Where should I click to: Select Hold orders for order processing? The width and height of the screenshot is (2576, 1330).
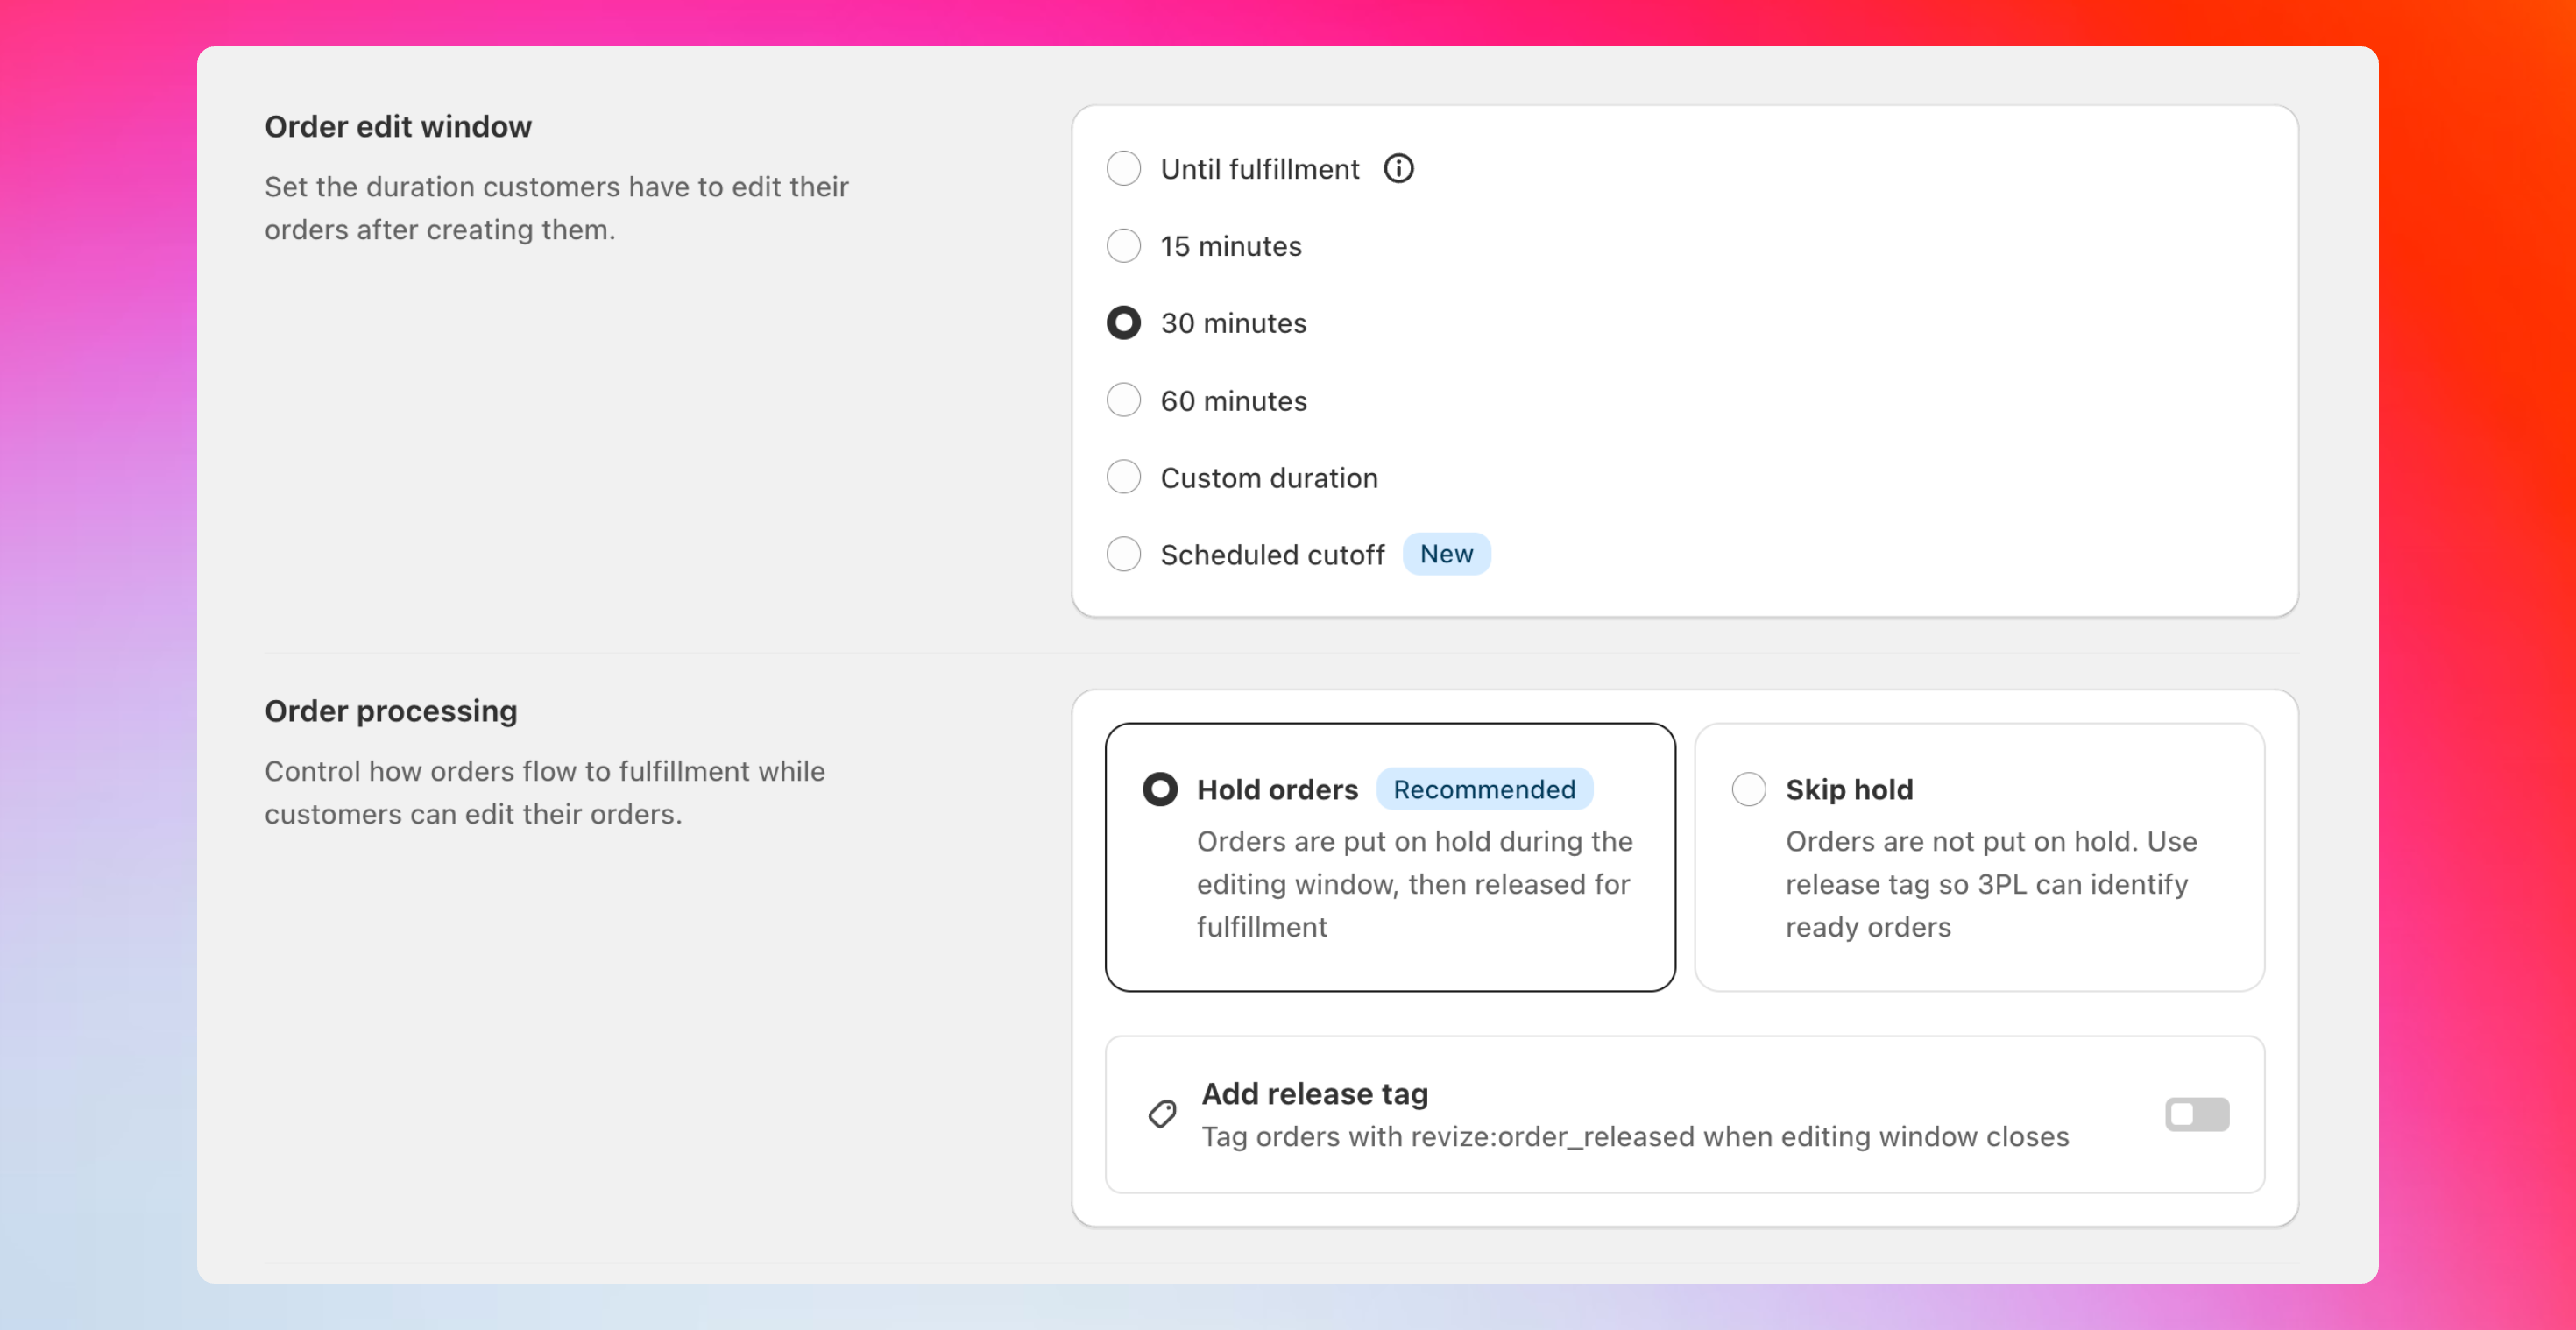pos(1160,788)
